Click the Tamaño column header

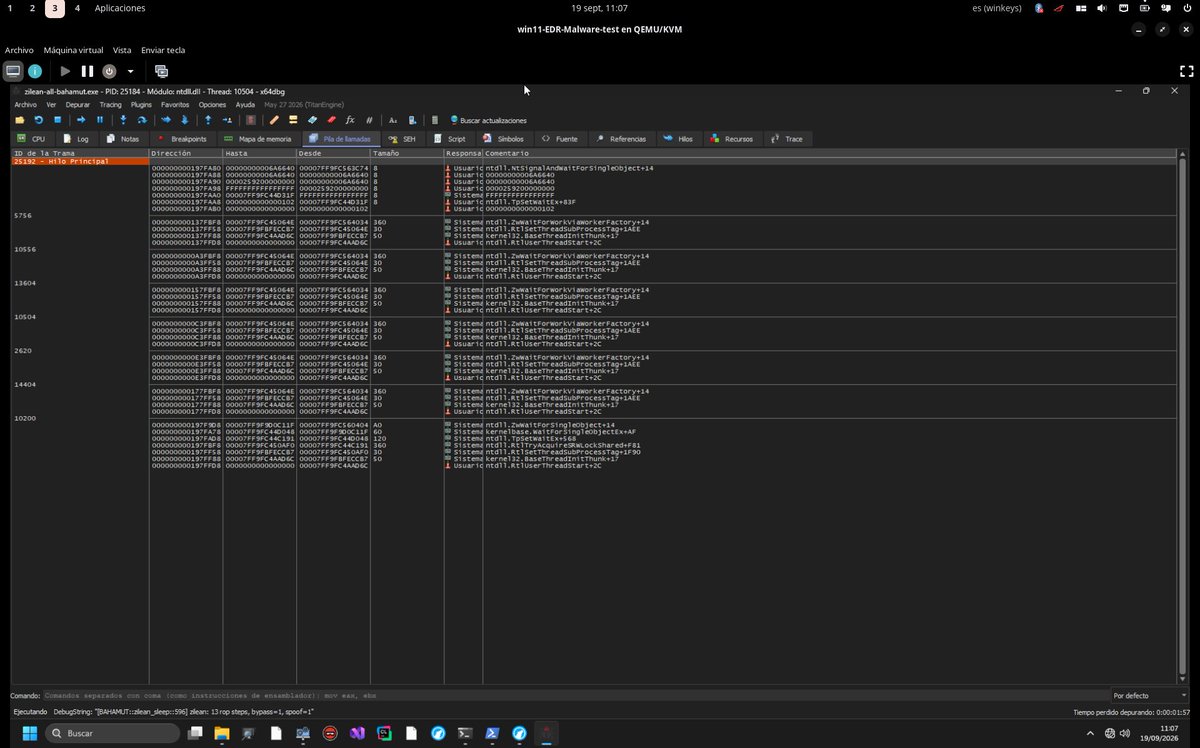pos(407,153)
